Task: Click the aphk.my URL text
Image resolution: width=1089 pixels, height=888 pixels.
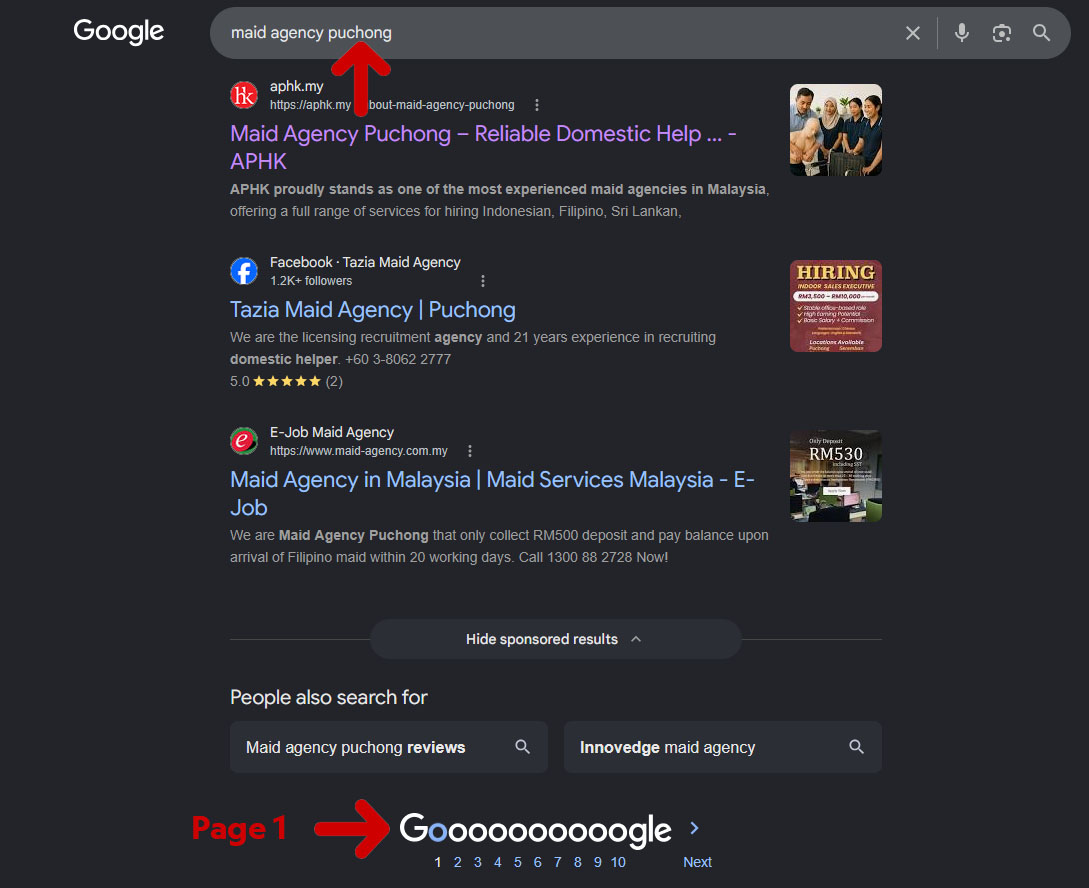Action: pyautogui.click(x=392, y=105)
